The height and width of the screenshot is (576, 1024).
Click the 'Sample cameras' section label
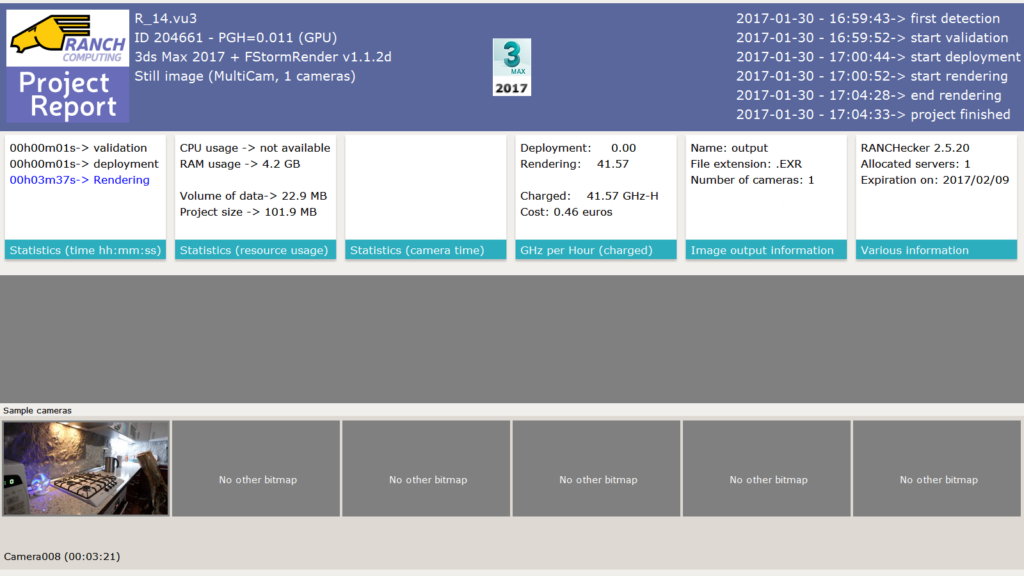point(37,410)
